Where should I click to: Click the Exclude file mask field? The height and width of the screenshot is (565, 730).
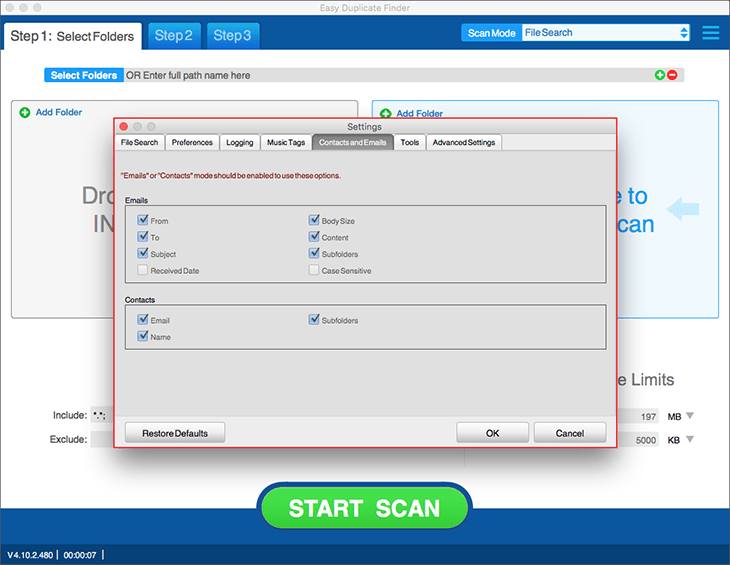point(102,439)
